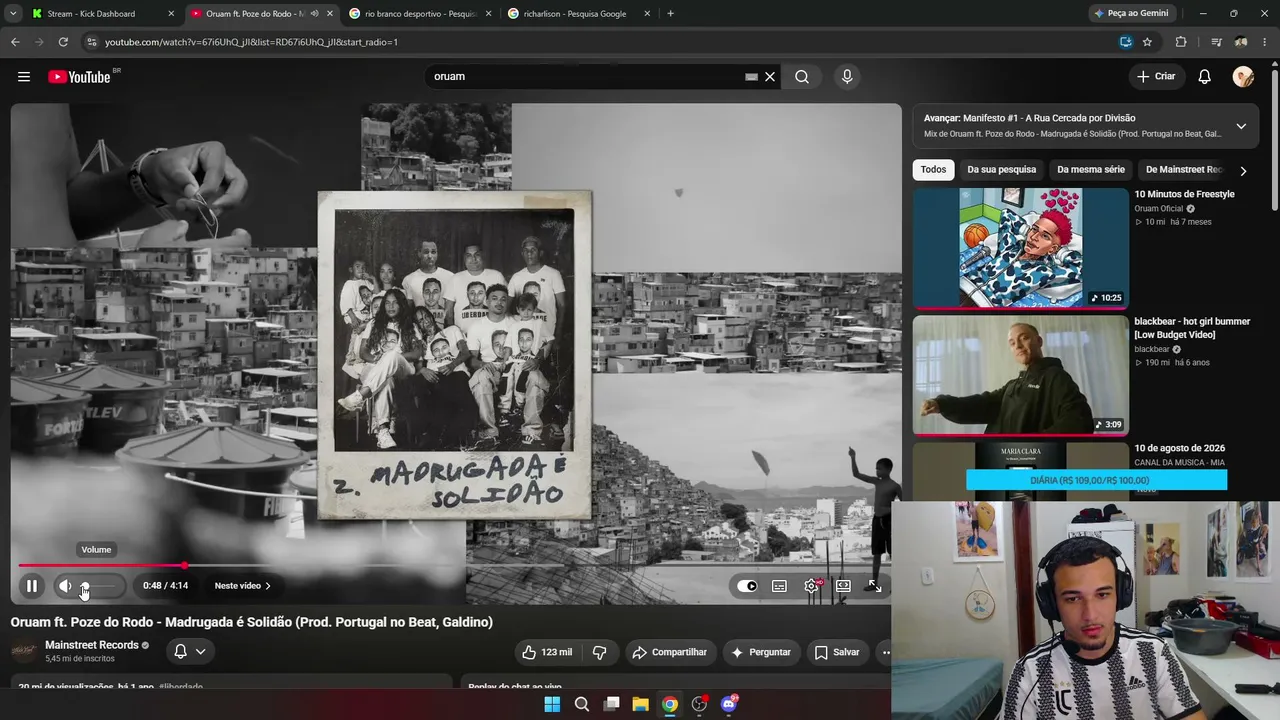Switch to the "richarlison - Pesquisa Google" tab
Screen dimensions: 1280x720
578,14
